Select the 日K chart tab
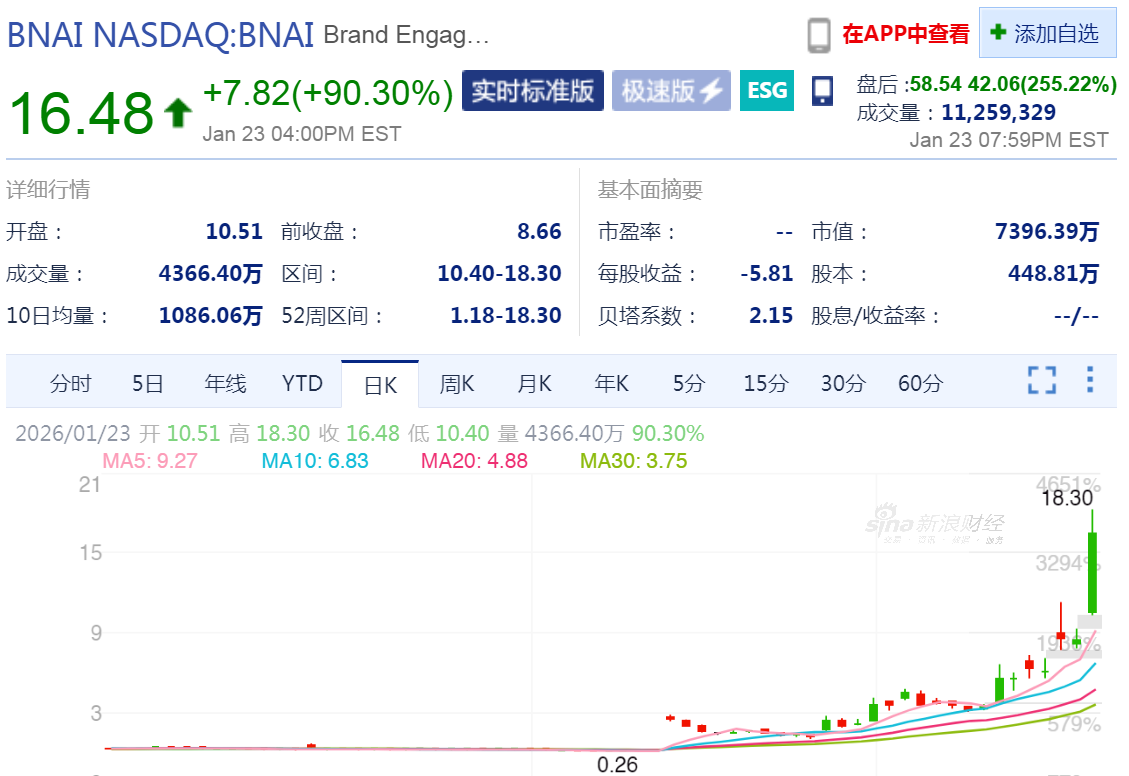The height and width of the screenshot is (776, 1129). pos(380,385)
